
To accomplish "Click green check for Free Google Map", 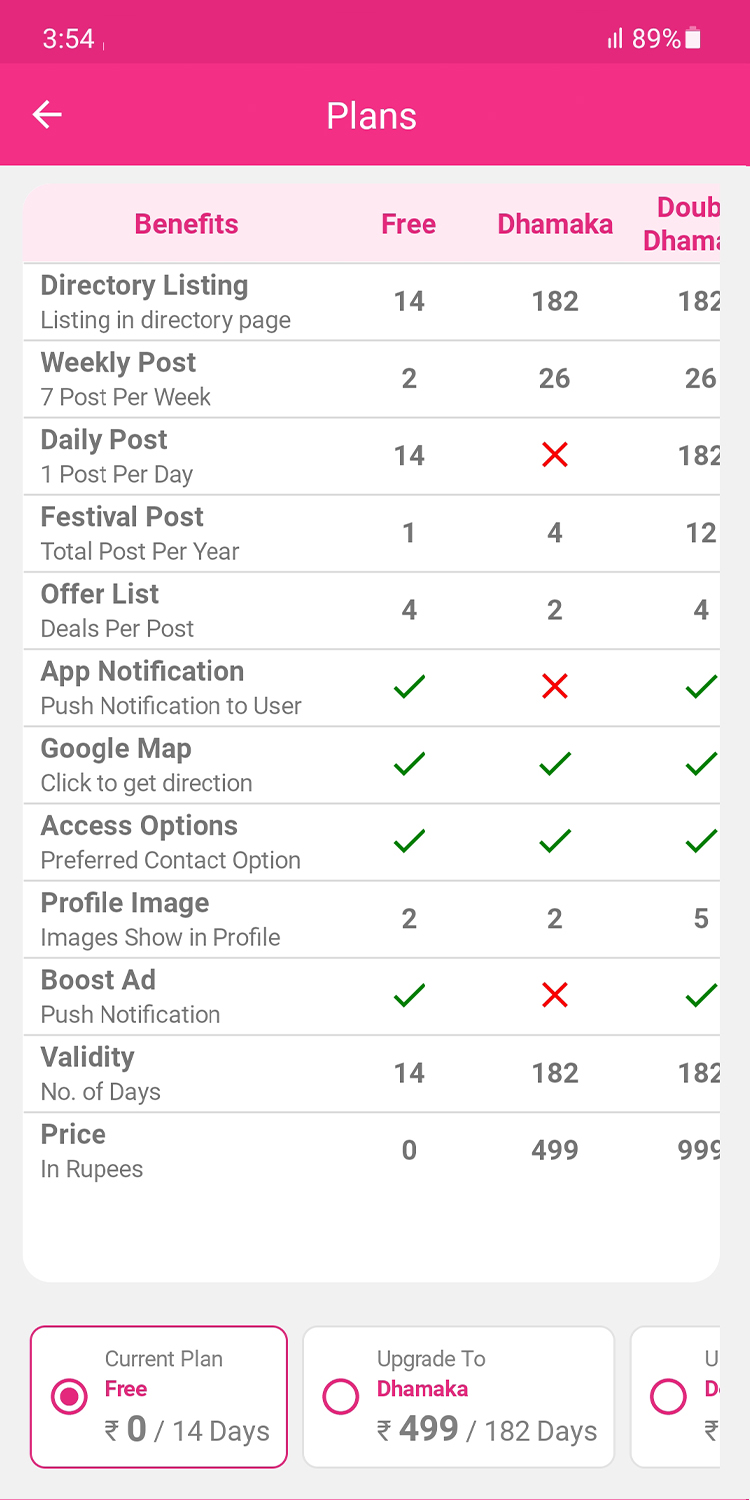I will (x=409, y=764).
